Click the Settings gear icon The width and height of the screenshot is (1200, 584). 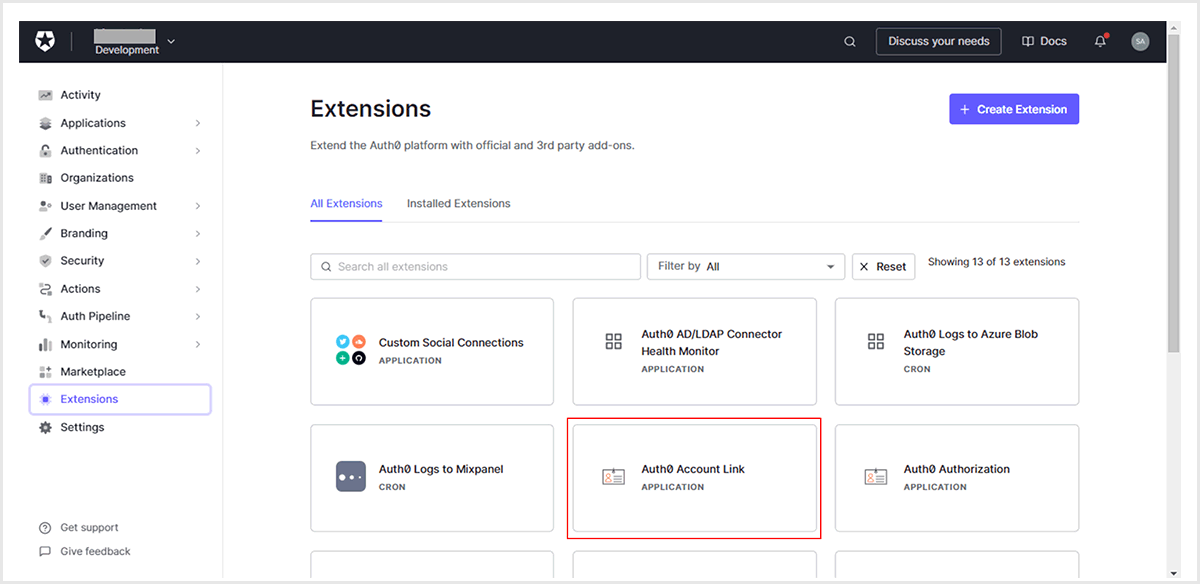pyautogui.click(x=45, y=427)
